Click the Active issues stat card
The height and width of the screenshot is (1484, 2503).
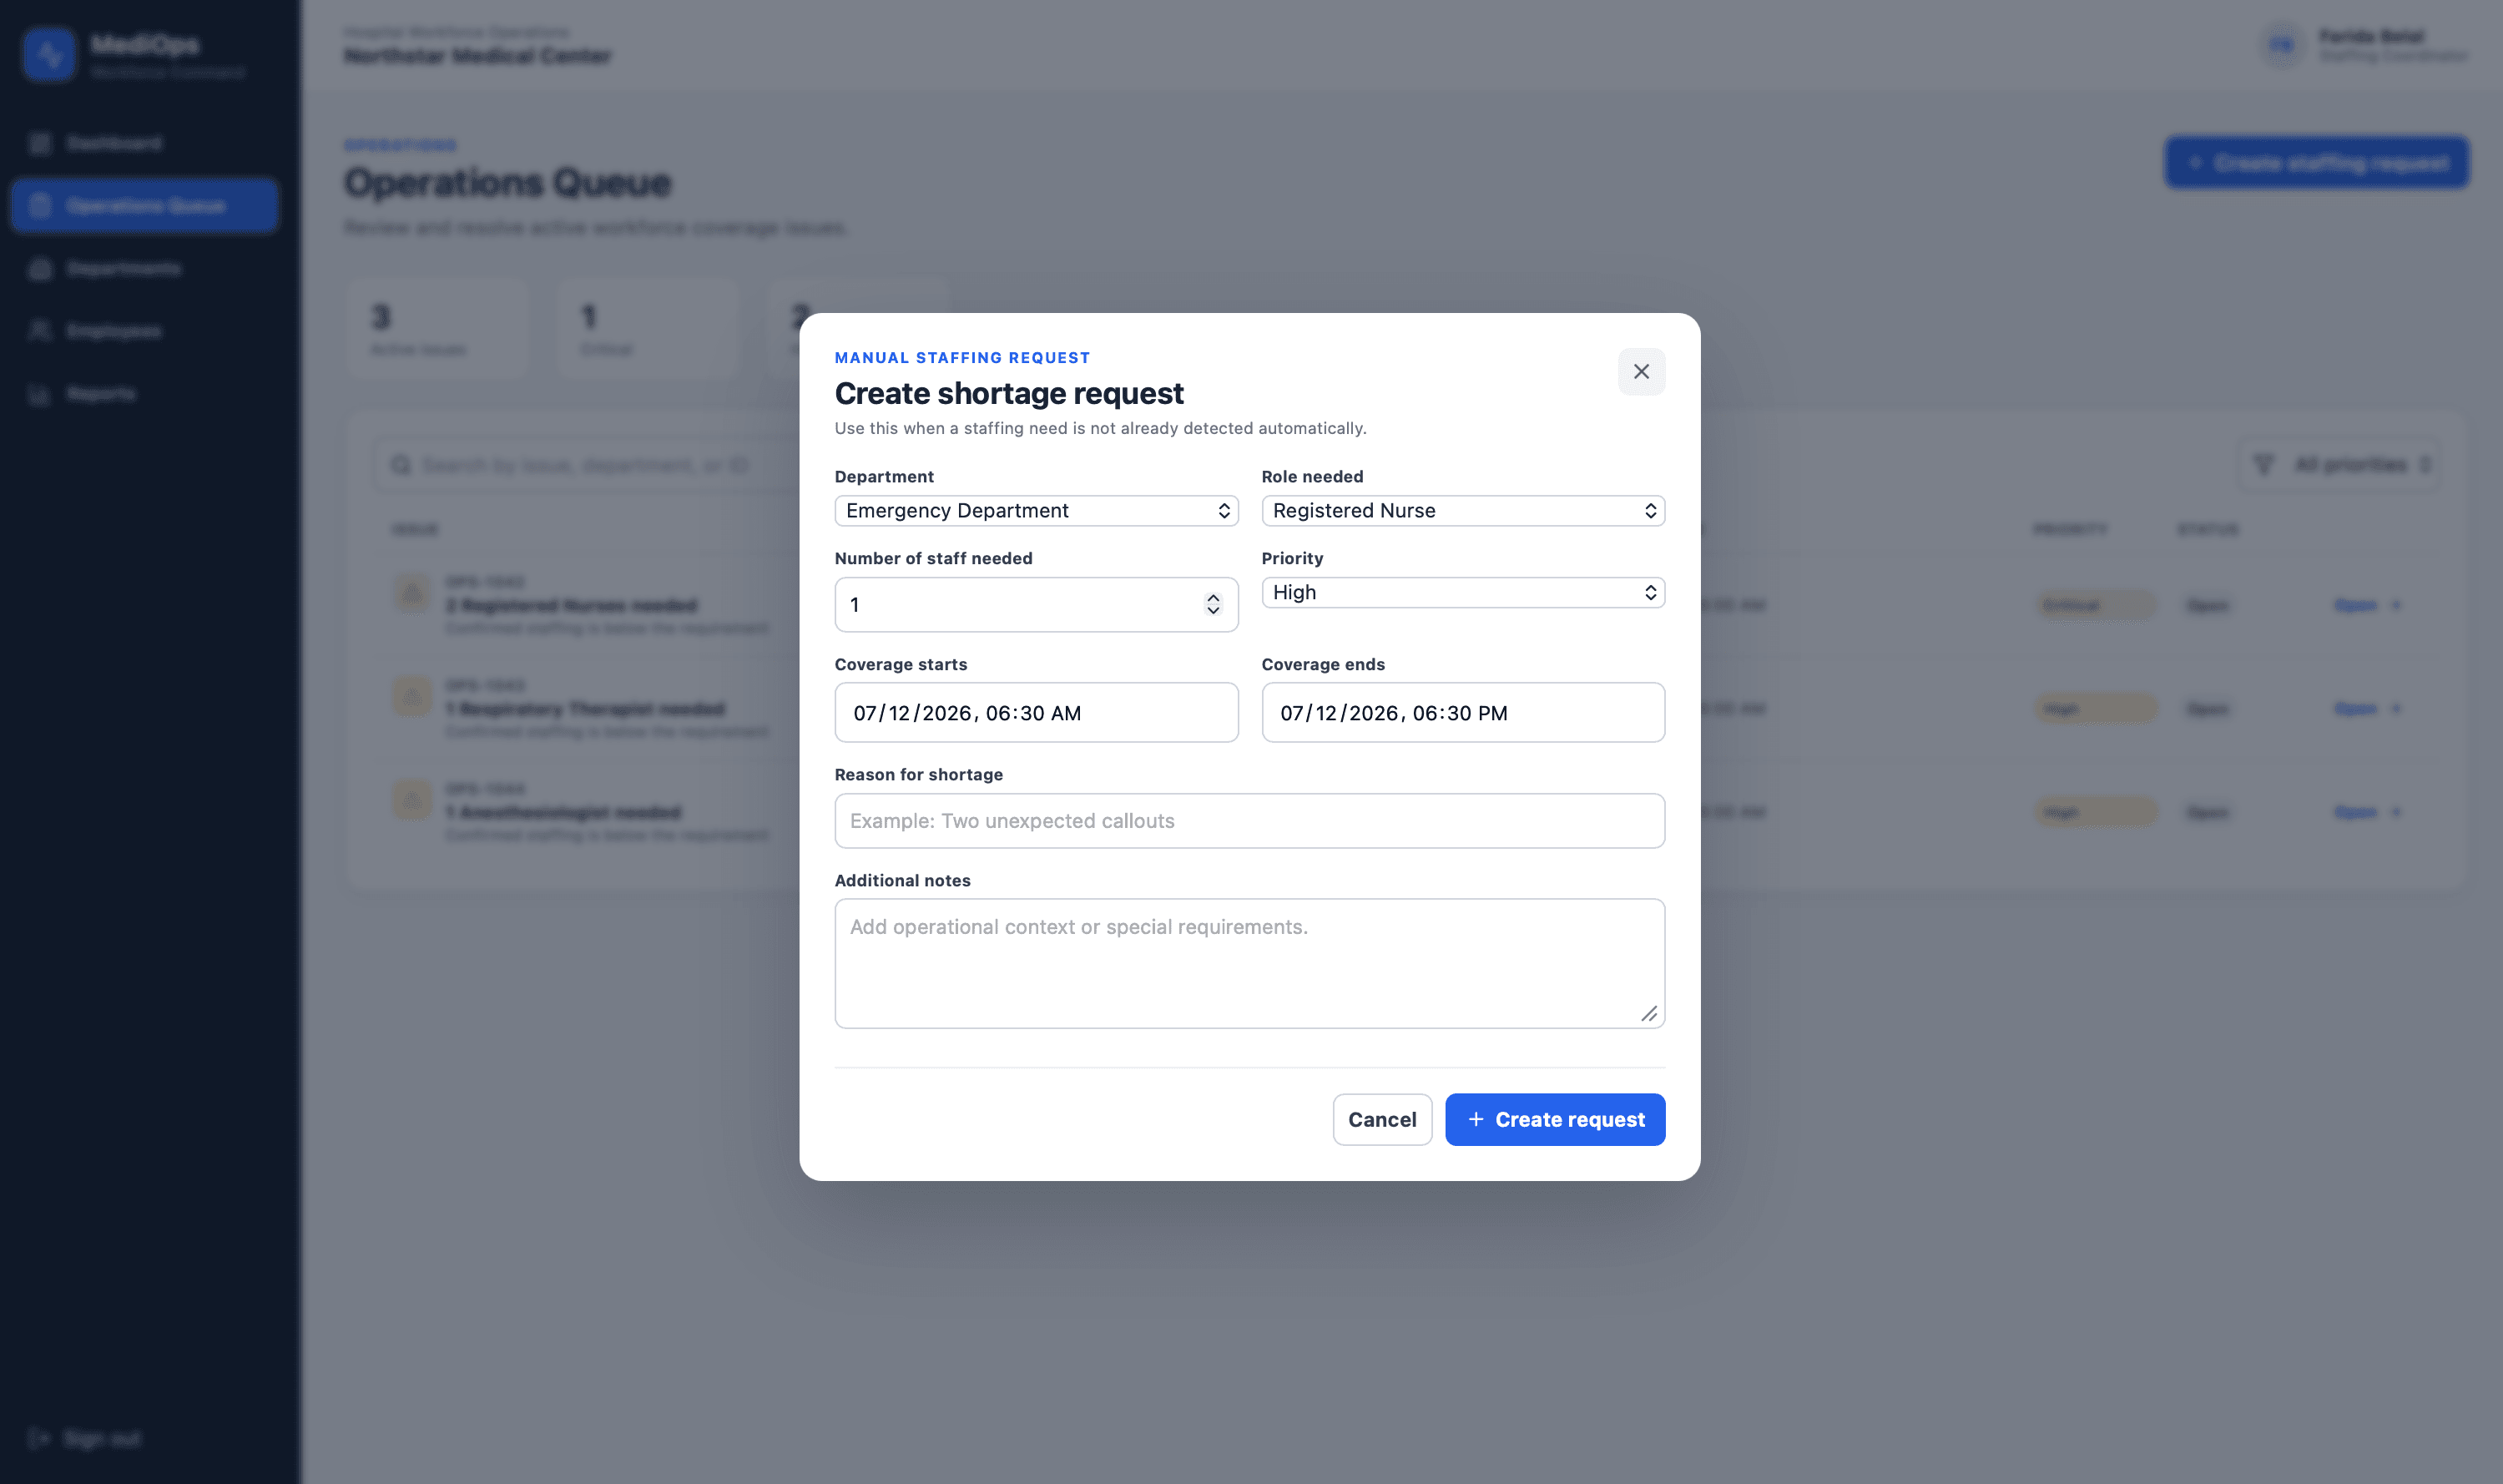438,329
